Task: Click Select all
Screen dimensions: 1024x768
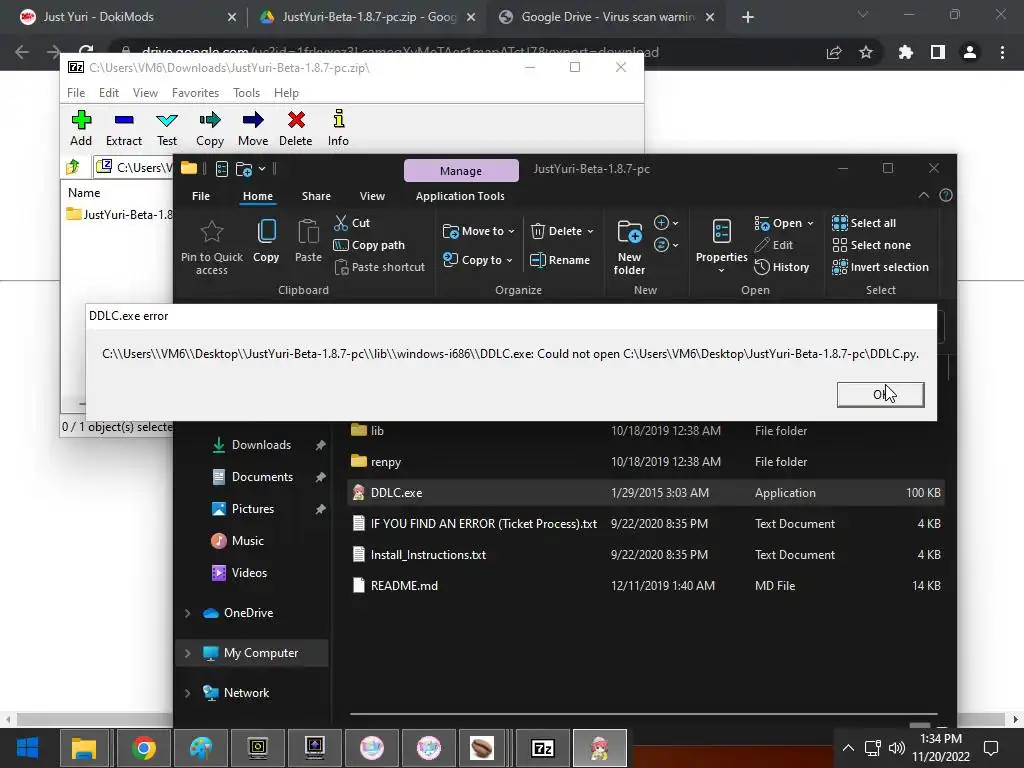Action: [x=863, y=223]
